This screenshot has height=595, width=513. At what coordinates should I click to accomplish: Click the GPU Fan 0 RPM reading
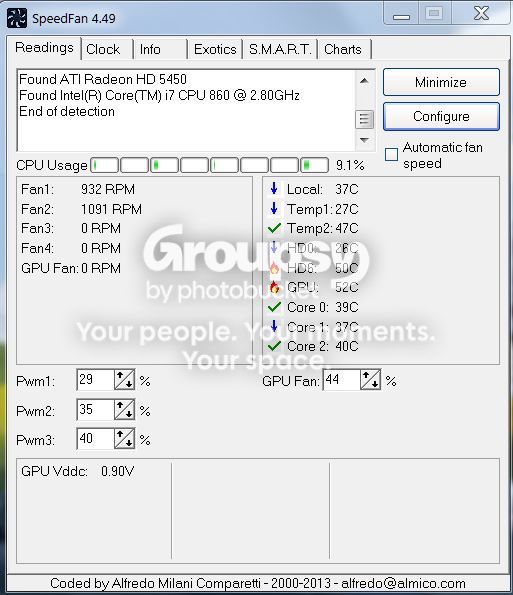(x=71, y=268)
